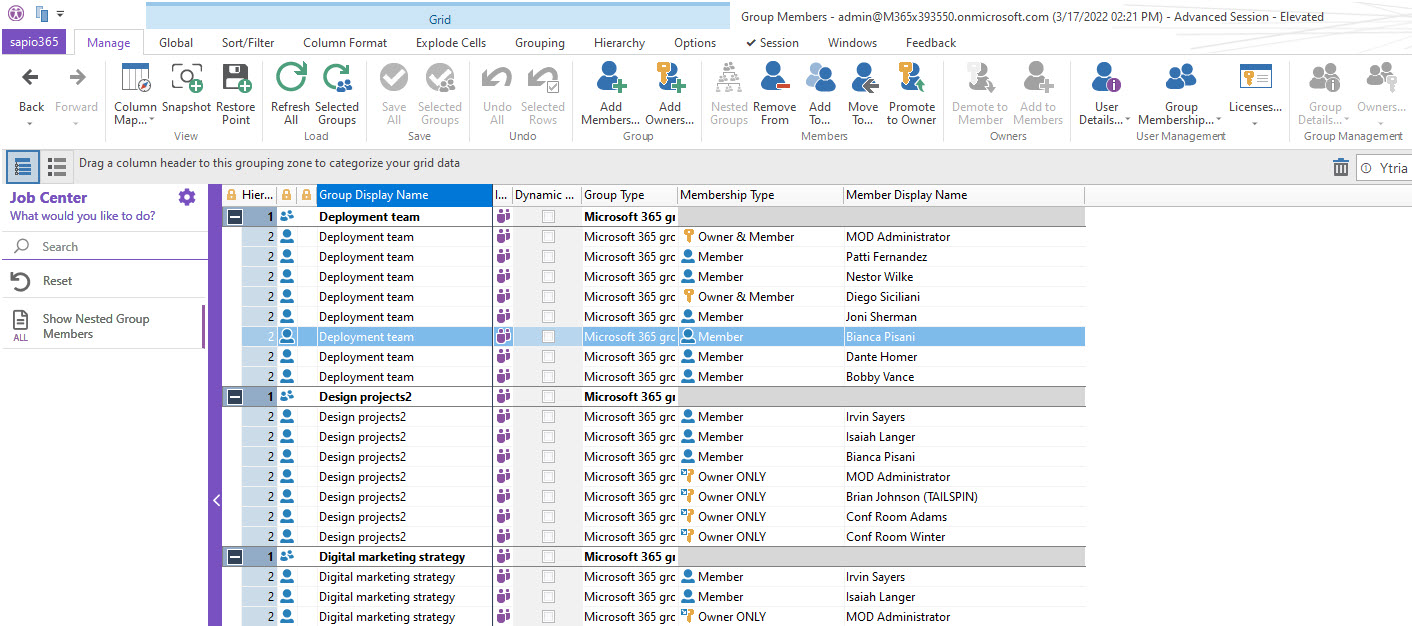Collapse the Digital marketing strategy group
The width and height of the screenshot is (1412, 626).
[x=235, y=557]
